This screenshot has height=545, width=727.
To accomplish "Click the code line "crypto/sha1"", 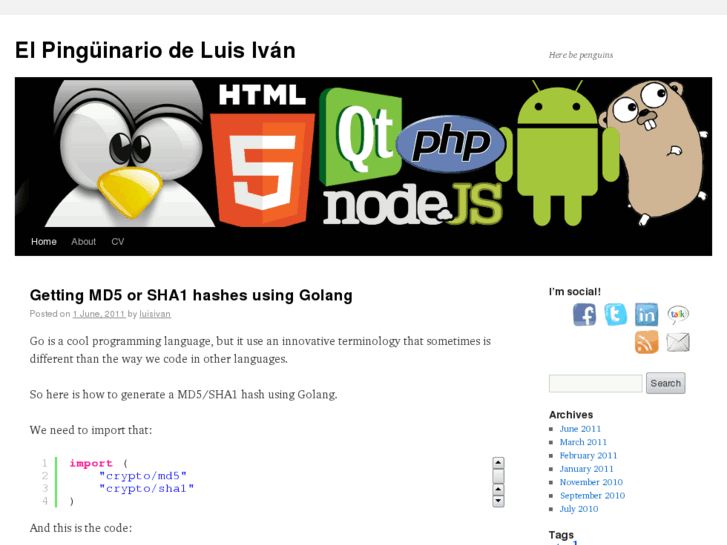I will click(x=147, y=488).
